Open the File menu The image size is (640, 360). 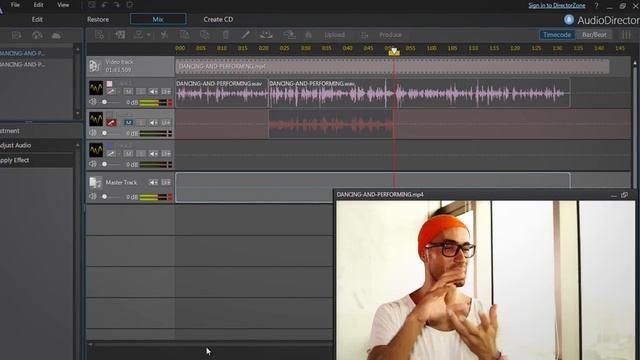[15, 5]
